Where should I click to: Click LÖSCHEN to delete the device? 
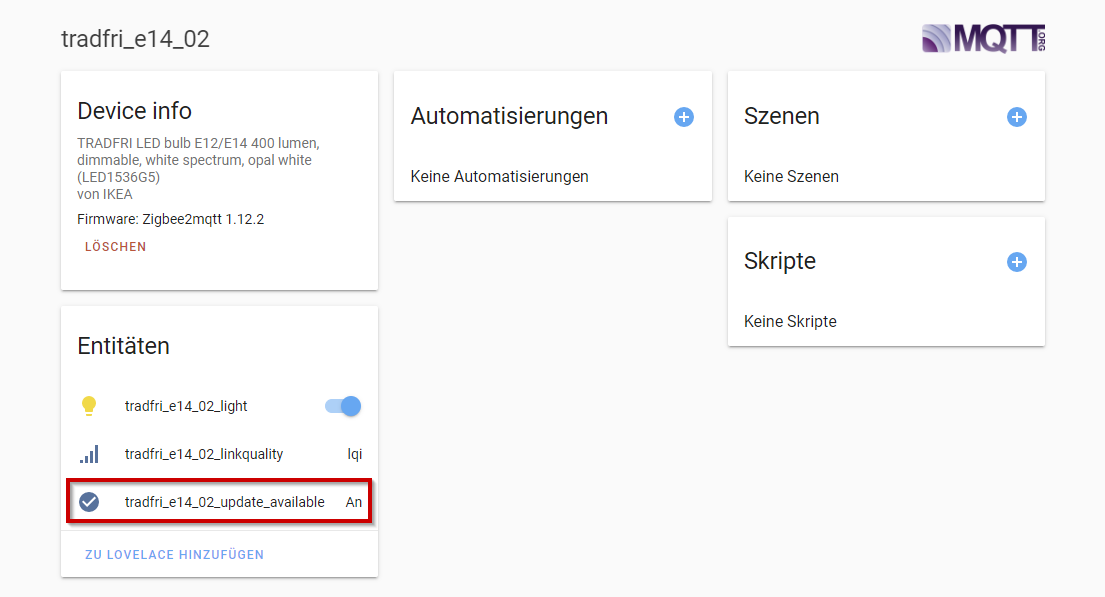[115, 246]
